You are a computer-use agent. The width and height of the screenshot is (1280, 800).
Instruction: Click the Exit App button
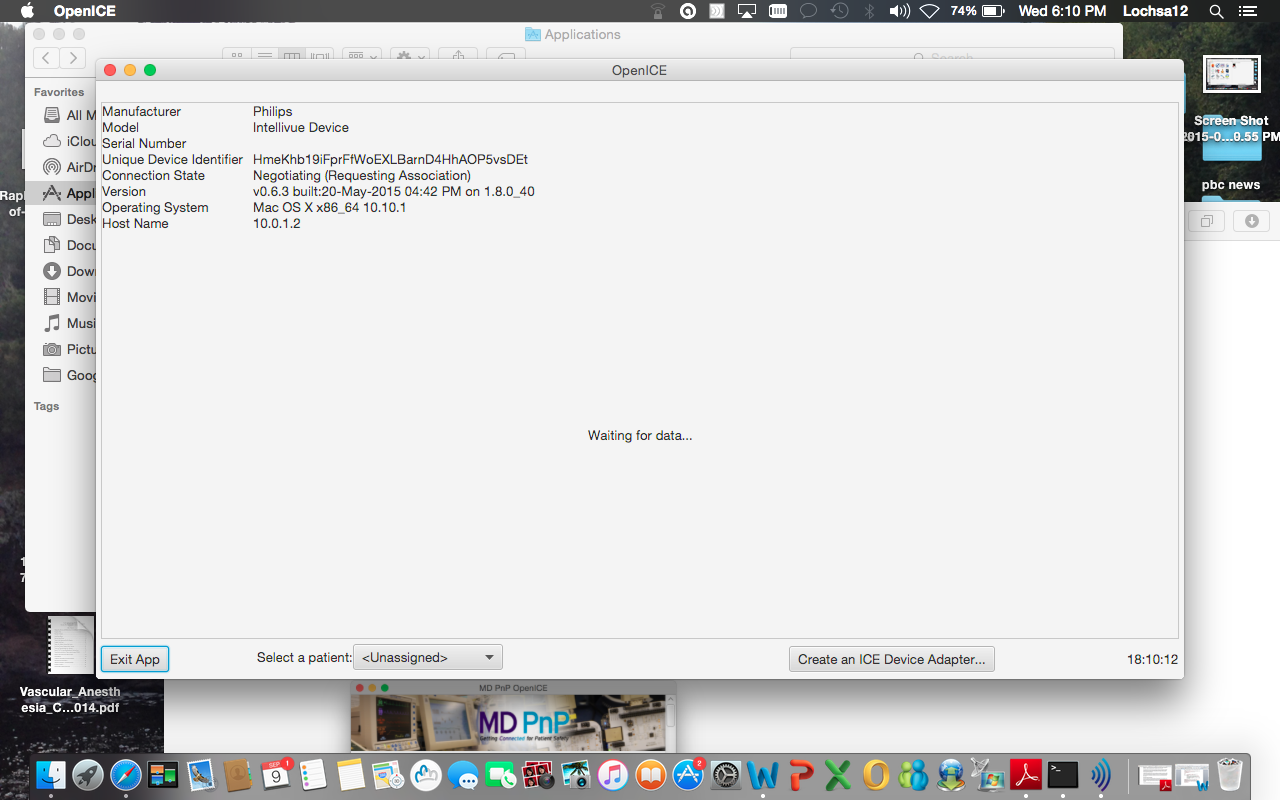pyautogui.click(x=135, y=659)
